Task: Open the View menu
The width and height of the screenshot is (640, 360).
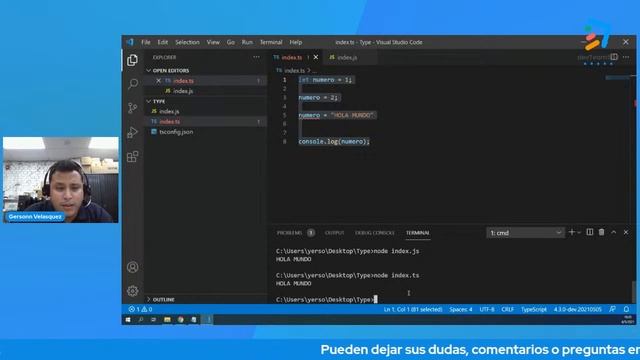Action: pos(213,42)
